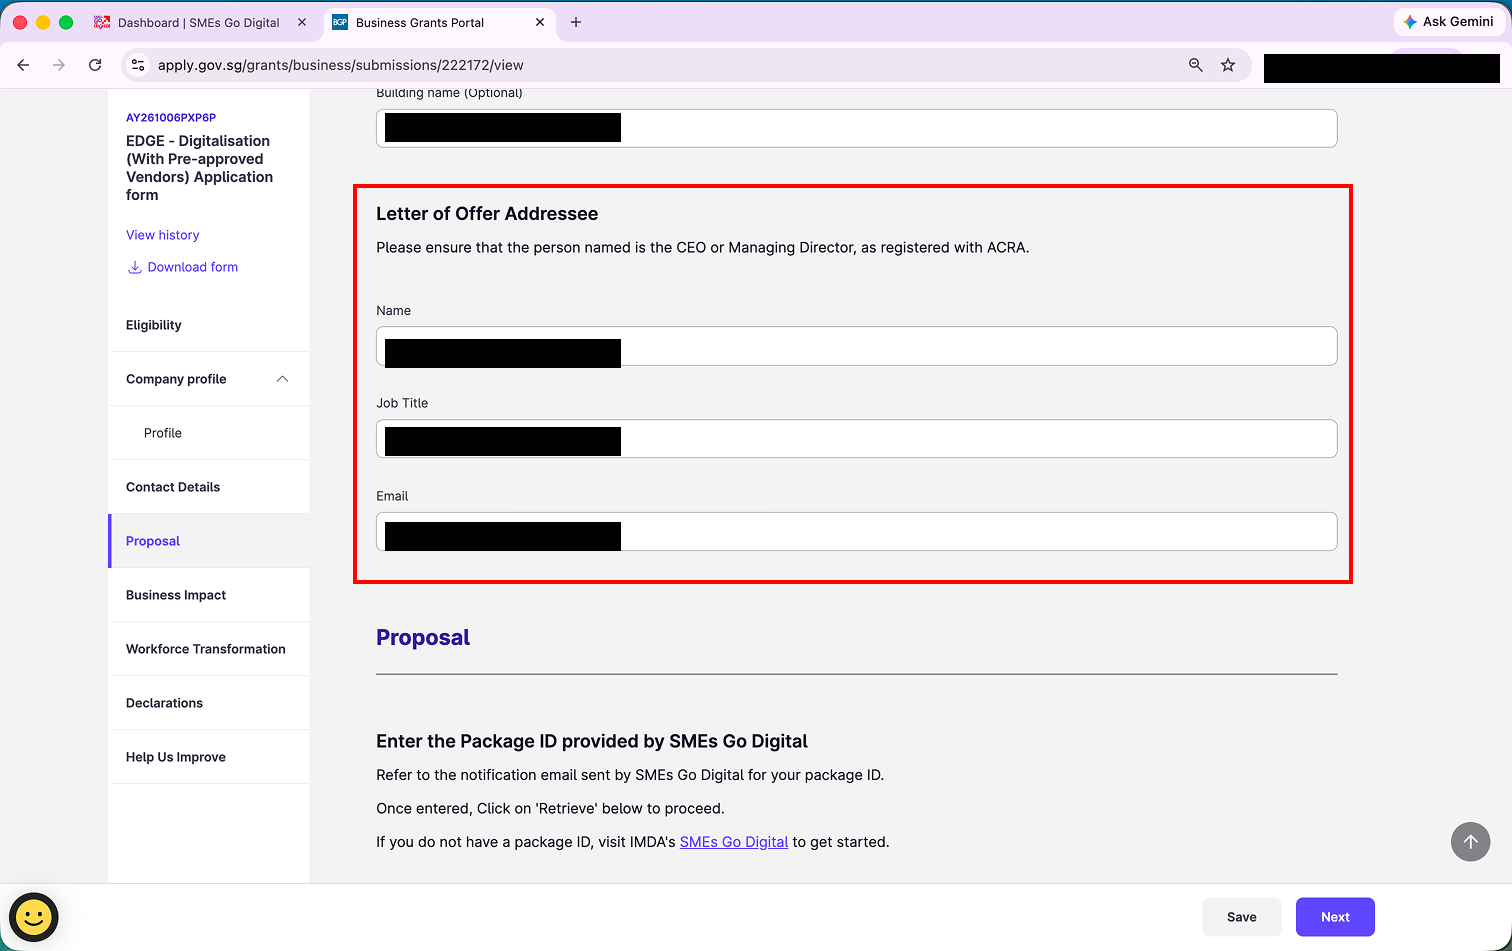This screenshot has width=1512, height=951.
Task: Open the View history link
Action: (x=162, y=235)
